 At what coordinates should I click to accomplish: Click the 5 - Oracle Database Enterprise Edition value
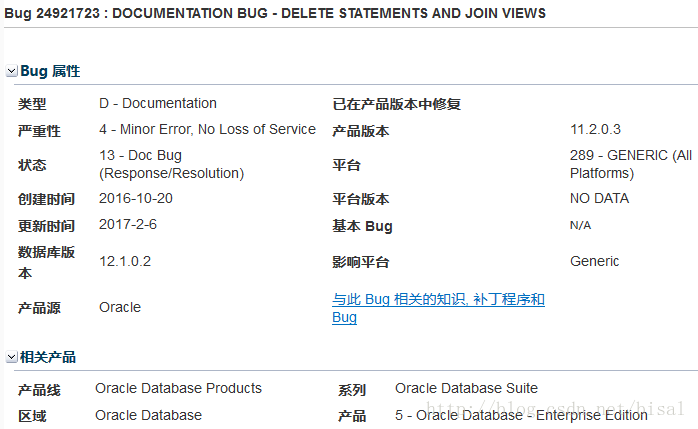[x=506, y=415]
